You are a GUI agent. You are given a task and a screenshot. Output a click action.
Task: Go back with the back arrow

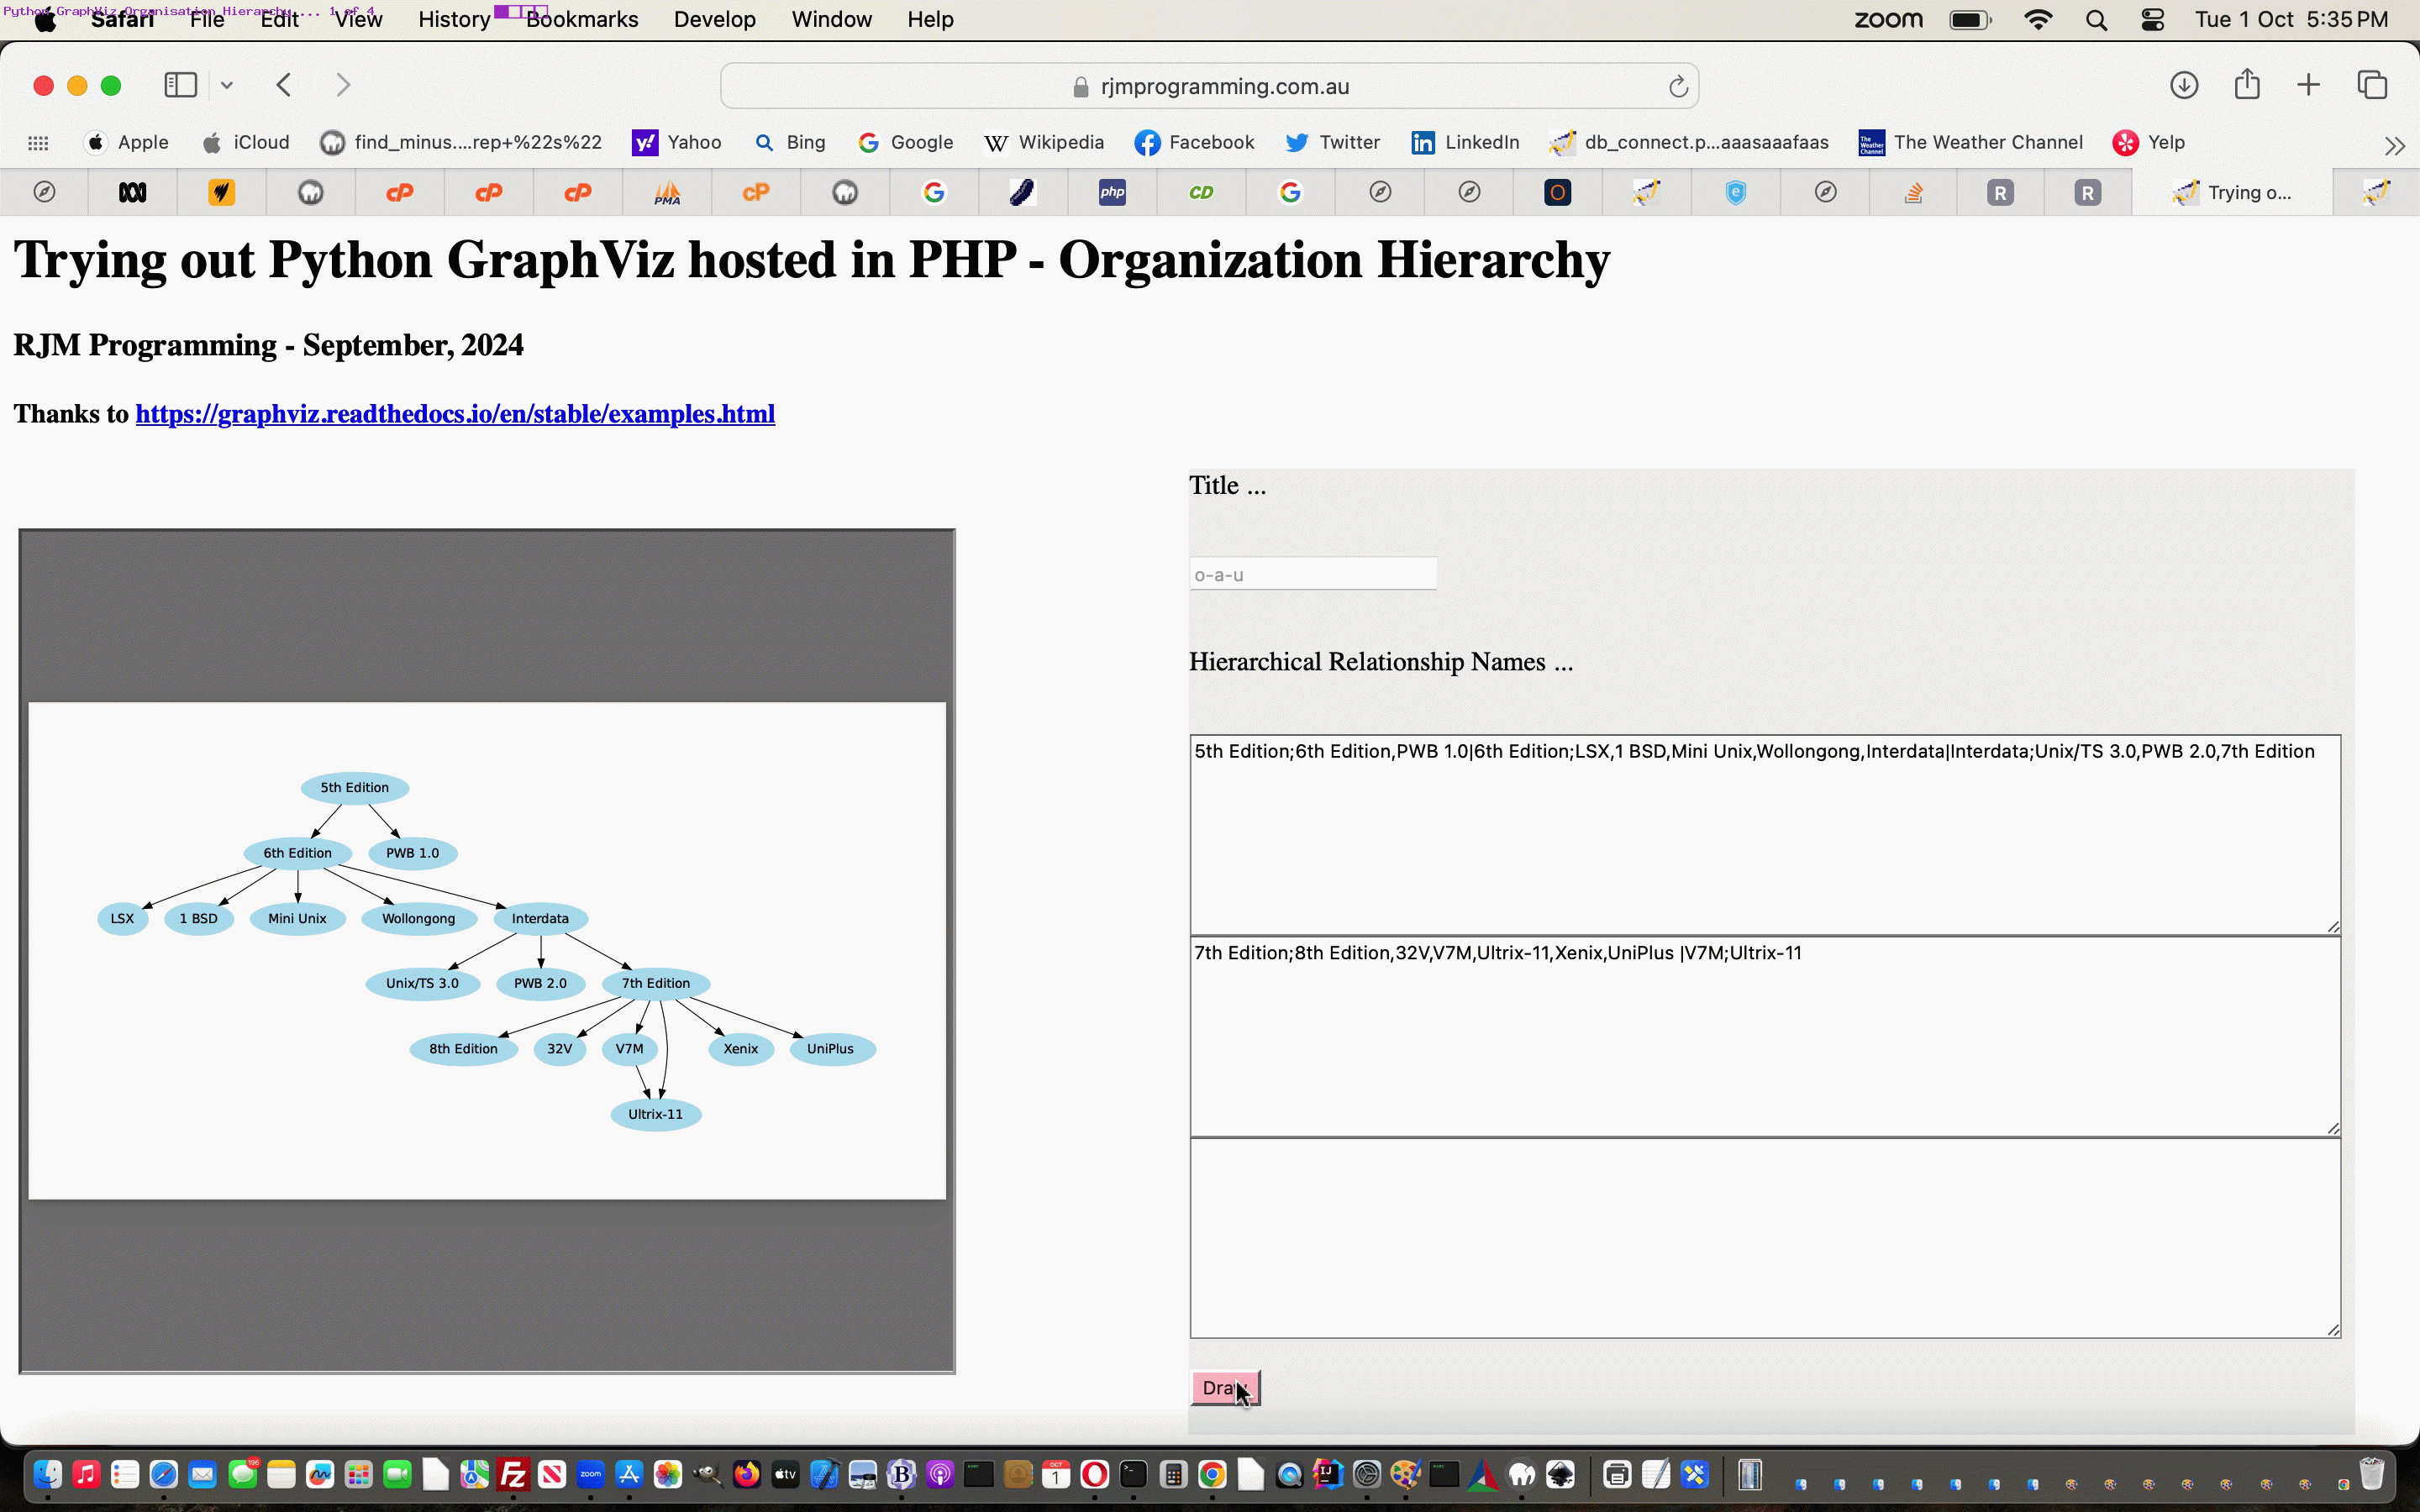(x=284, y=85)
